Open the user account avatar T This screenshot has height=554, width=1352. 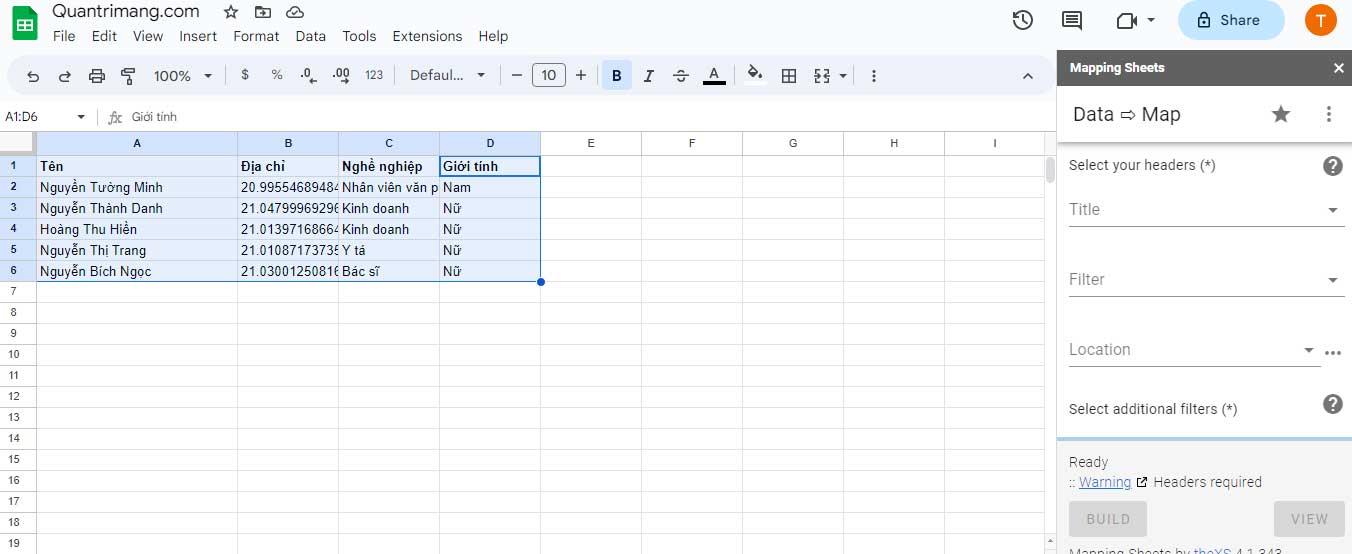pos(1320,20)
